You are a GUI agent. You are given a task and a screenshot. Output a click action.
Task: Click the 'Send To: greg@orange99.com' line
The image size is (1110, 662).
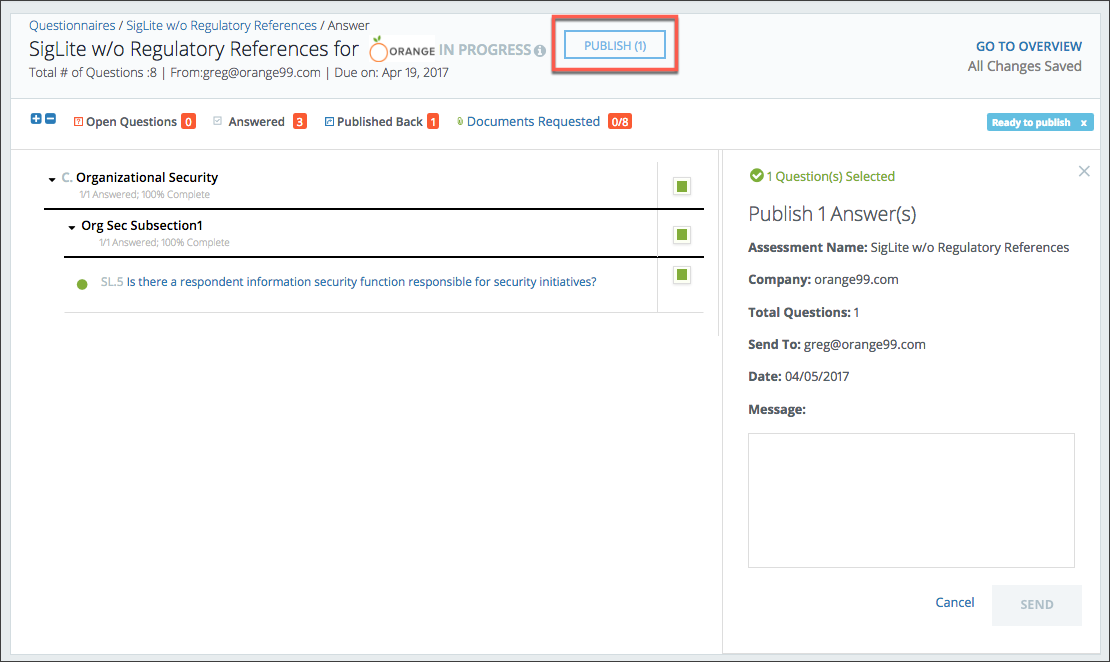pyautogui.click(x=837, y=345)
